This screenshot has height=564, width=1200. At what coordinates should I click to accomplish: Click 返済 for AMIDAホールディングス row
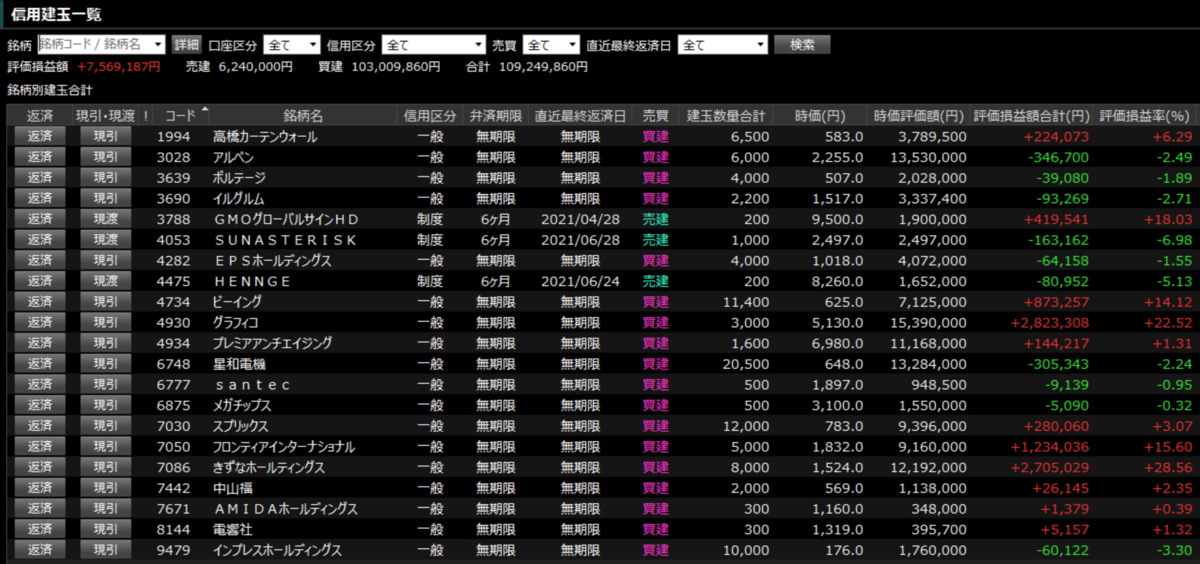(x=40, y=508)
